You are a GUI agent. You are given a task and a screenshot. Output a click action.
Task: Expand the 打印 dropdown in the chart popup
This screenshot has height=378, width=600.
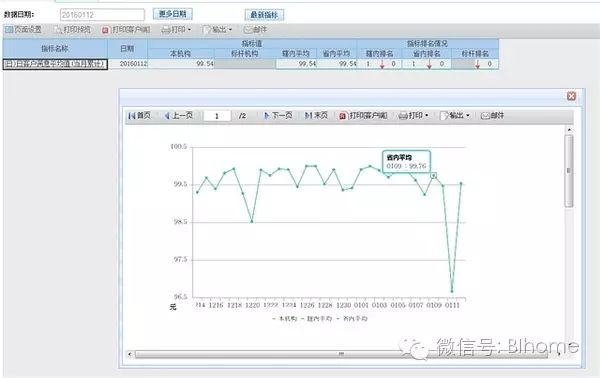pyautogui.click(x=414, y=116)
